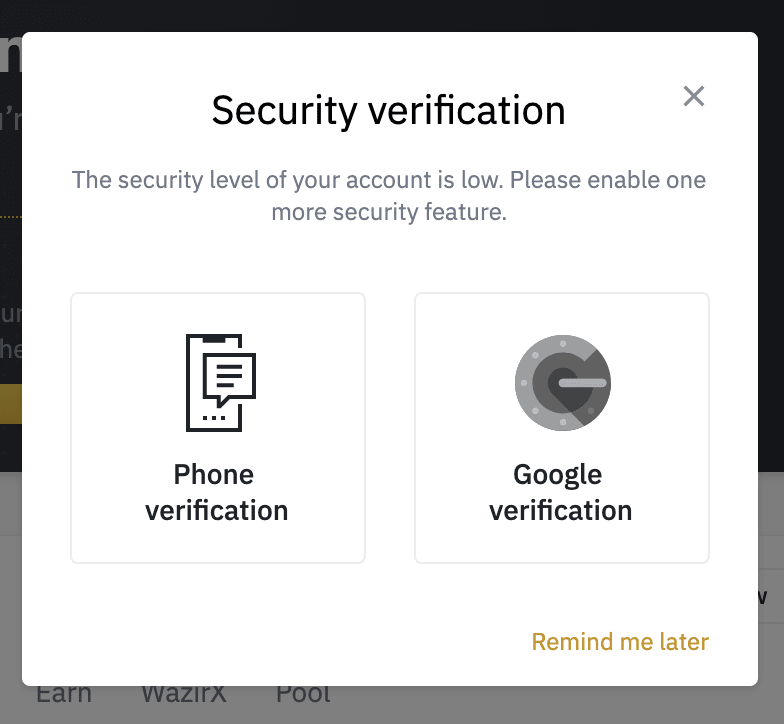
Task: Click the low security level description text
Action: 388,196
